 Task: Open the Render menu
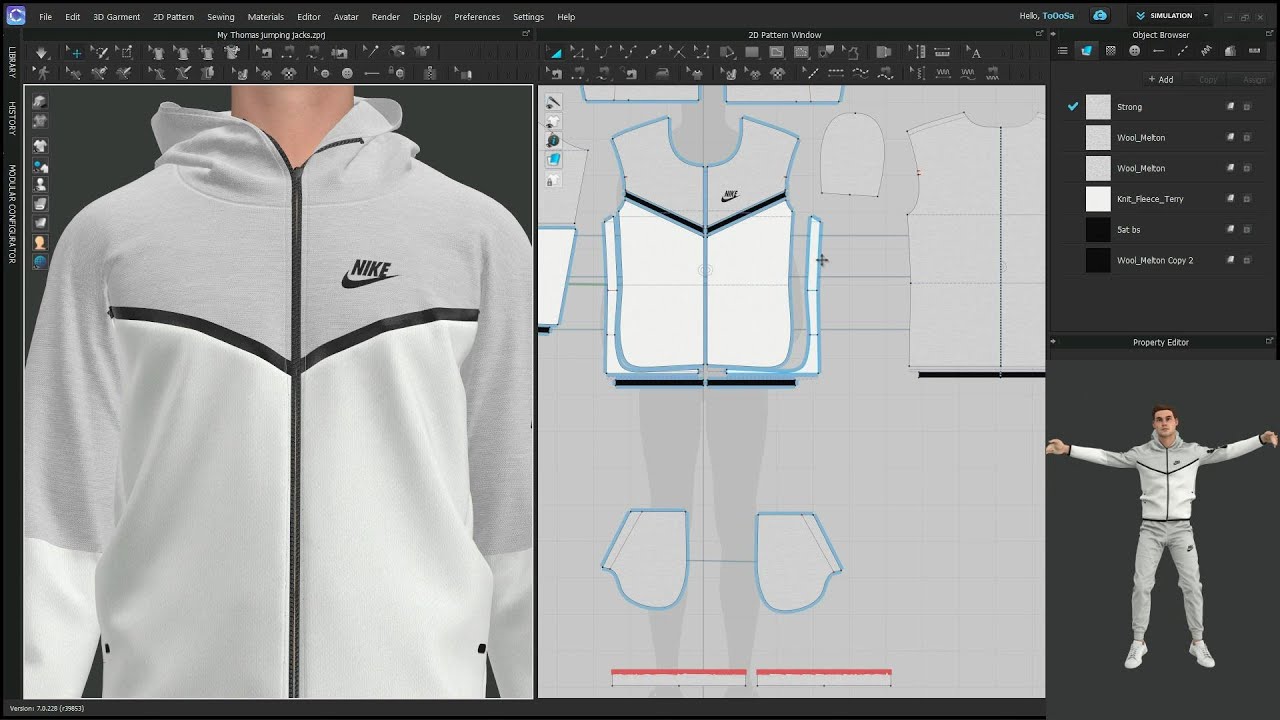point(385,17)
